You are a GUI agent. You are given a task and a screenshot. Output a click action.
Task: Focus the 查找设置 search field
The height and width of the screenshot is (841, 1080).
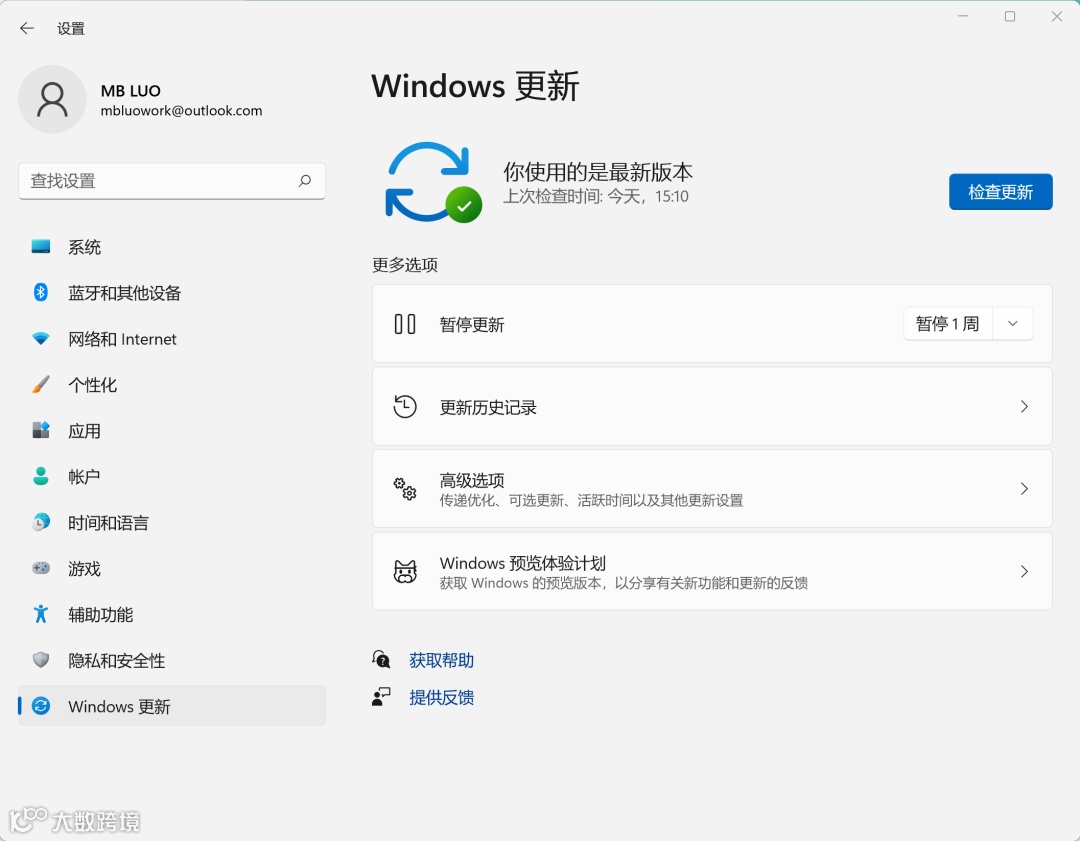point(172,180)
